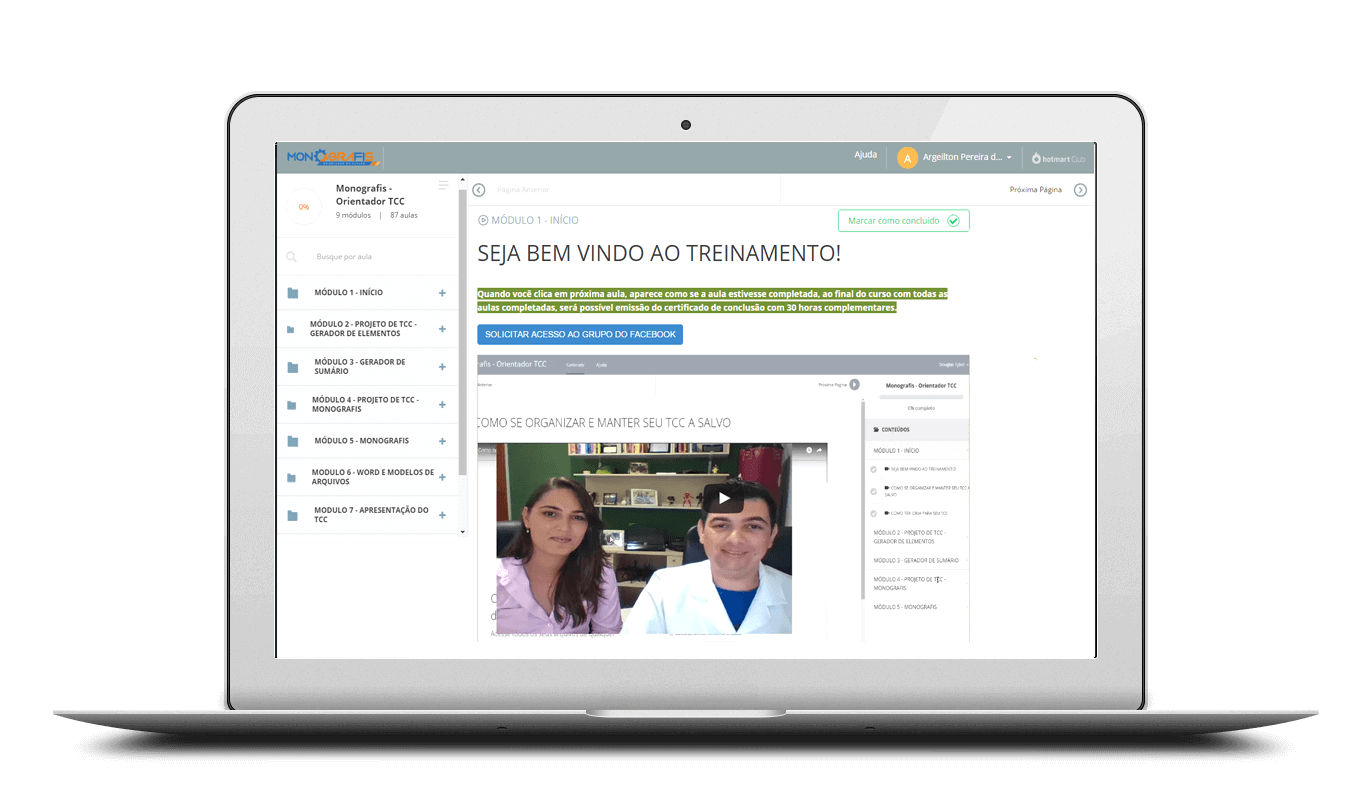Expand MÓDULO 5 - MONOGRAFIS plus
Screen dimensions: 1368x786
[442, 441]
